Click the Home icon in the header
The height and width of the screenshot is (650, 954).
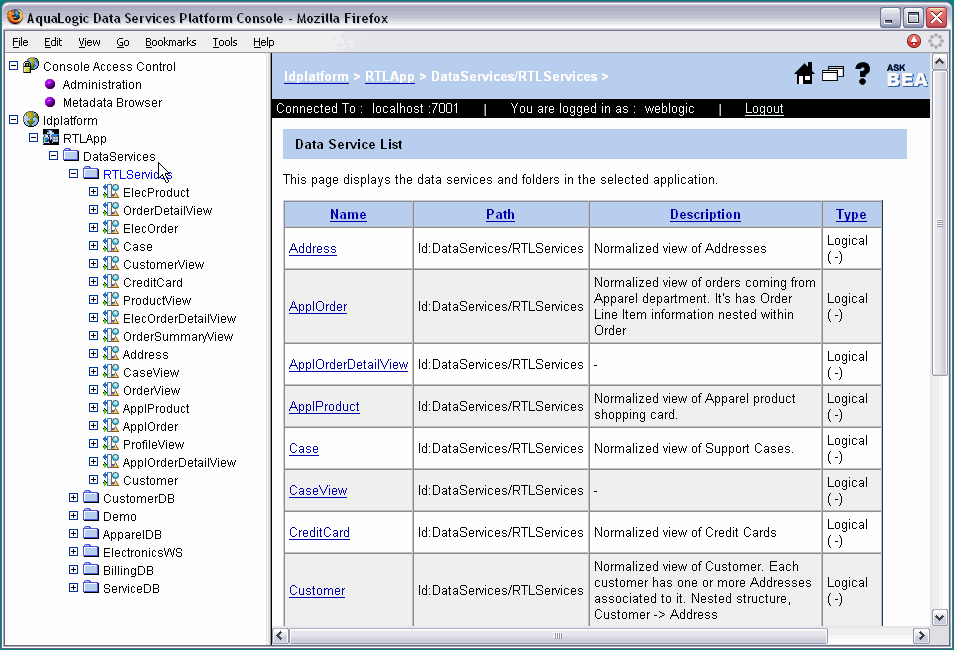pyautogui.click(x=804, y=74)
